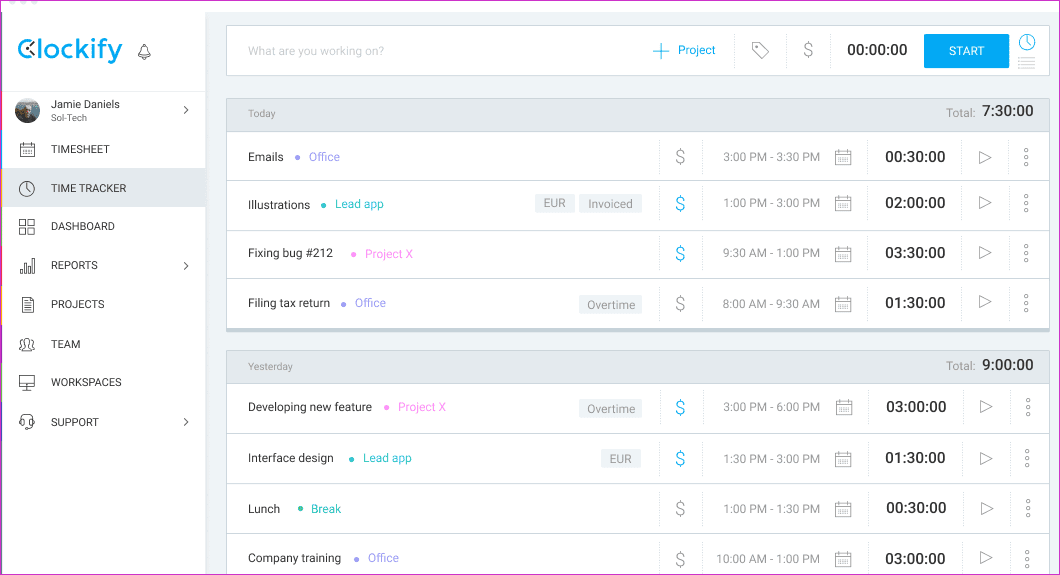Viewport: 1060px width, 575px height.
Task: Toggle the billable status of Fixing bug #212
Action: click(680, 253)
